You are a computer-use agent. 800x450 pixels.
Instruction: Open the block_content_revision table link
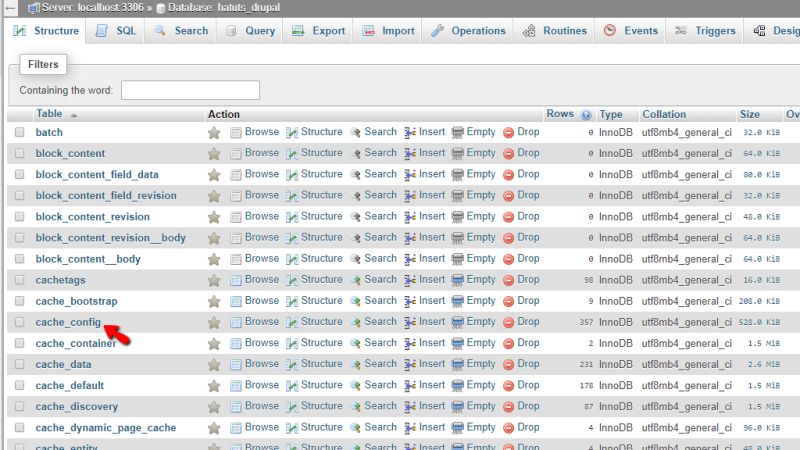(x=93, y=217)
